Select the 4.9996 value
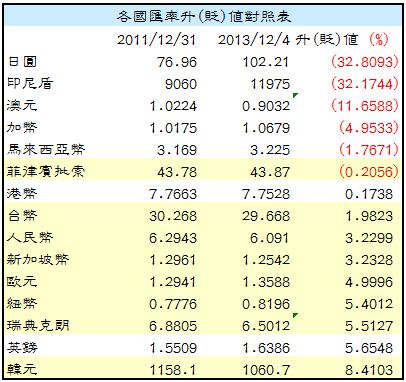406x382 pixels. [x=369, y=282]
